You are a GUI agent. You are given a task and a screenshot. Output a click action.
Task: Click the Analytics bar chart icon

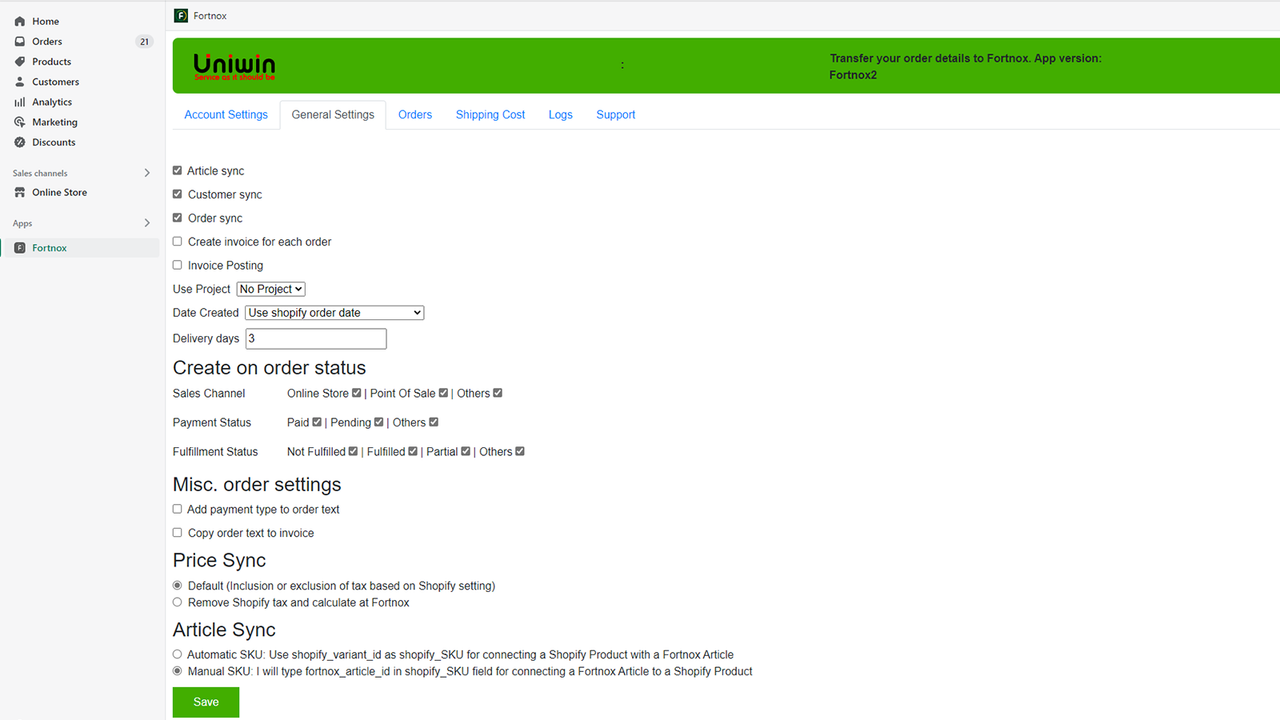[20, 101]
